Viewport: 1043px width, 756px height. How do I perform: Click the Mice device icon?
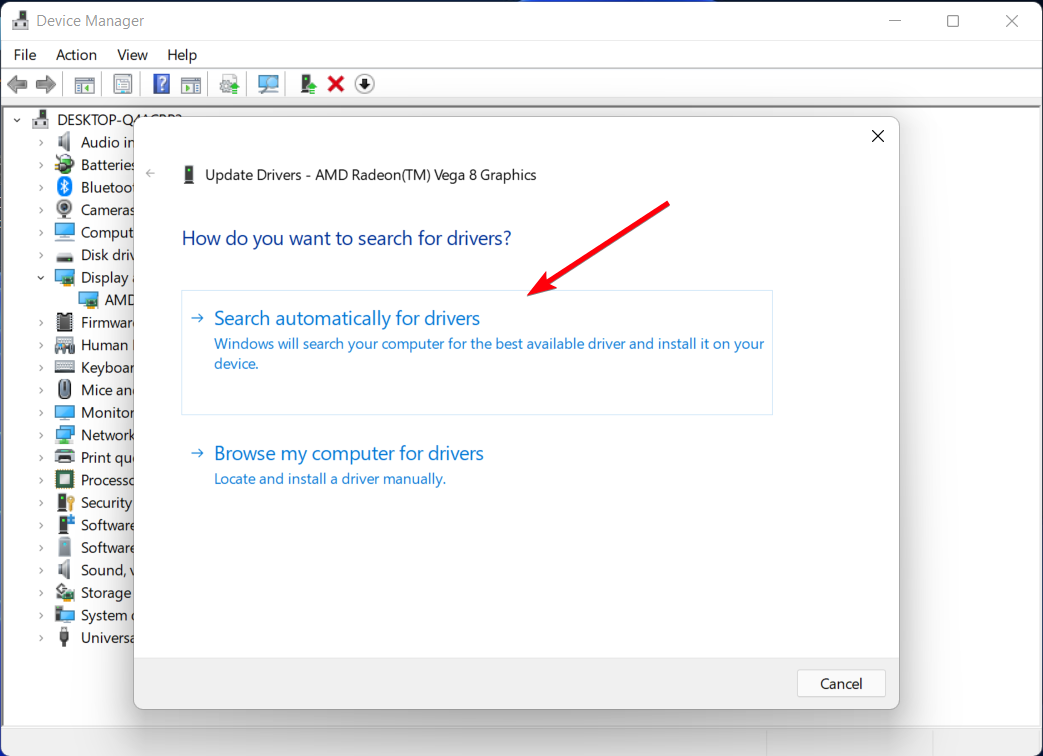[65, 390]
